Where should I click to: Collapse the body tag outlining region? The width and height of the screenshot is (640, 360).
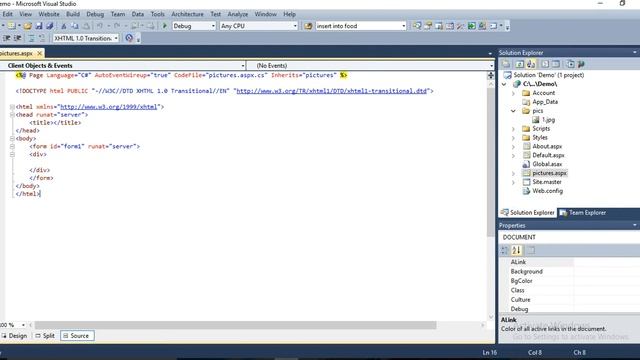(12, 139)
